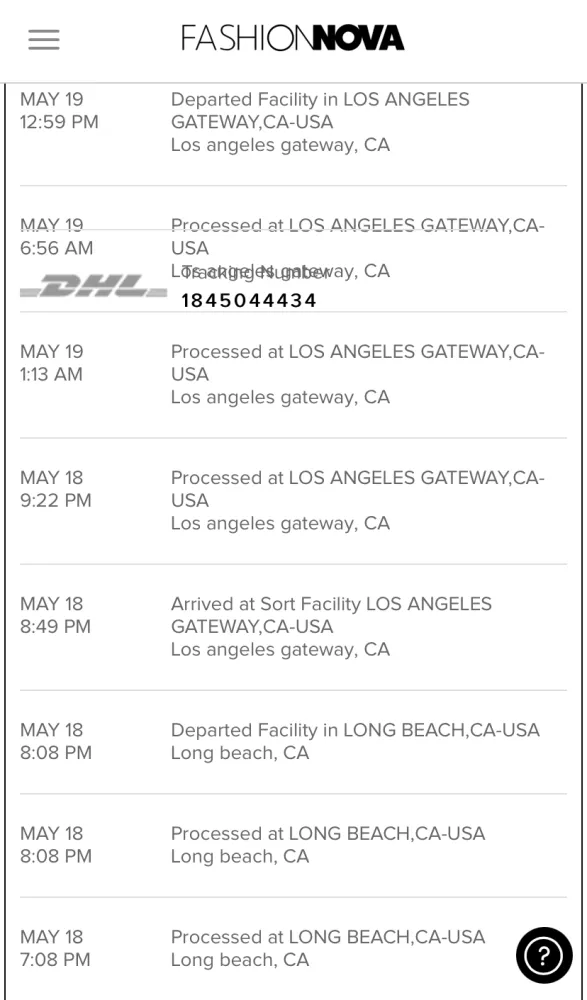Tap the Fashion Nova logo
Screen dimensions: 587x1000
click(x=293, y=38)
